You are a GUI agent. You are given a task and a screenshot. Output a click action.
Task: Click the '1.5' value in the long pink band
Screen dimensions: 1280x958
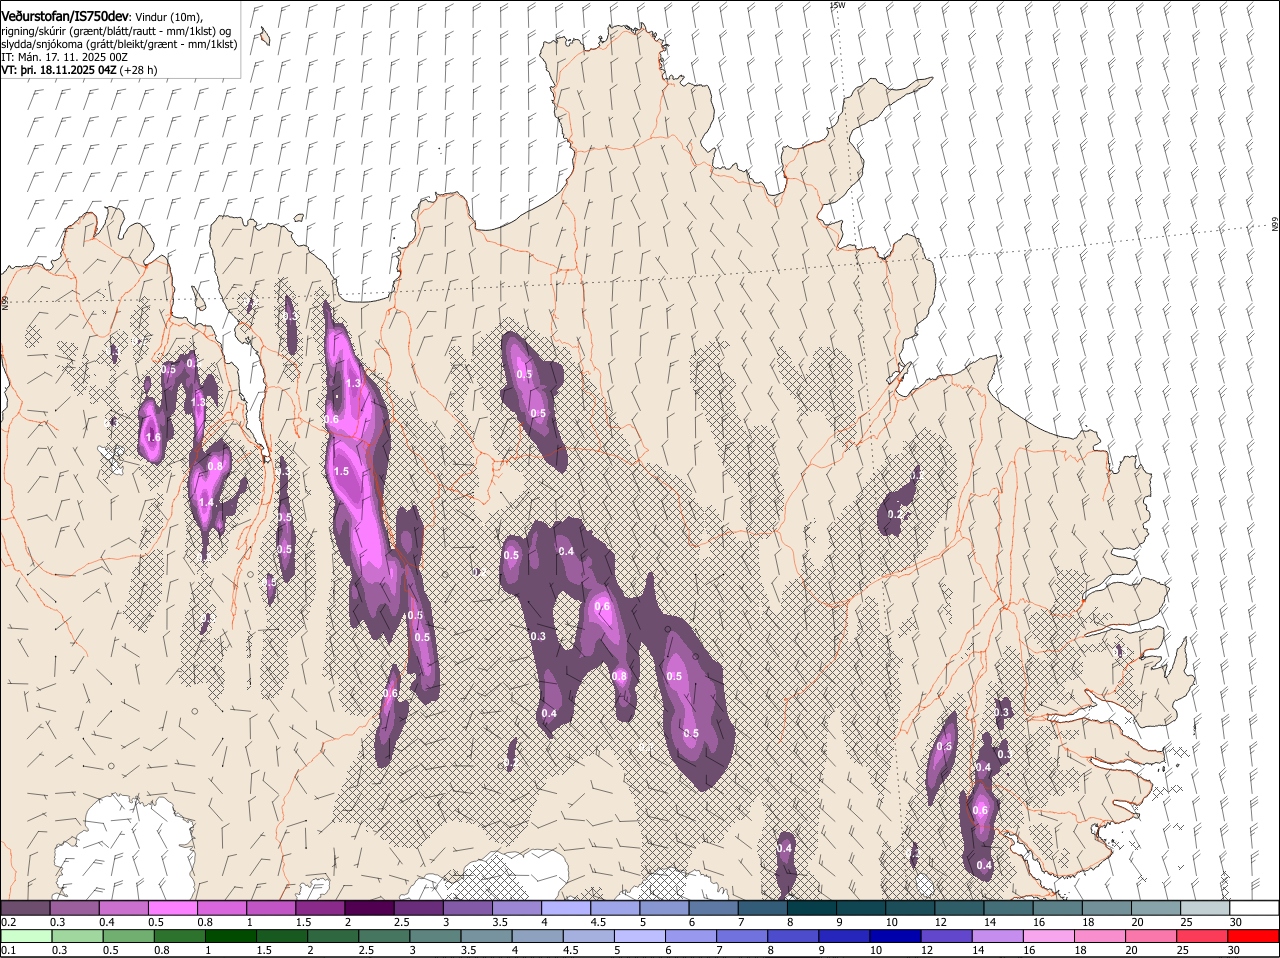[x=341, y=471]
